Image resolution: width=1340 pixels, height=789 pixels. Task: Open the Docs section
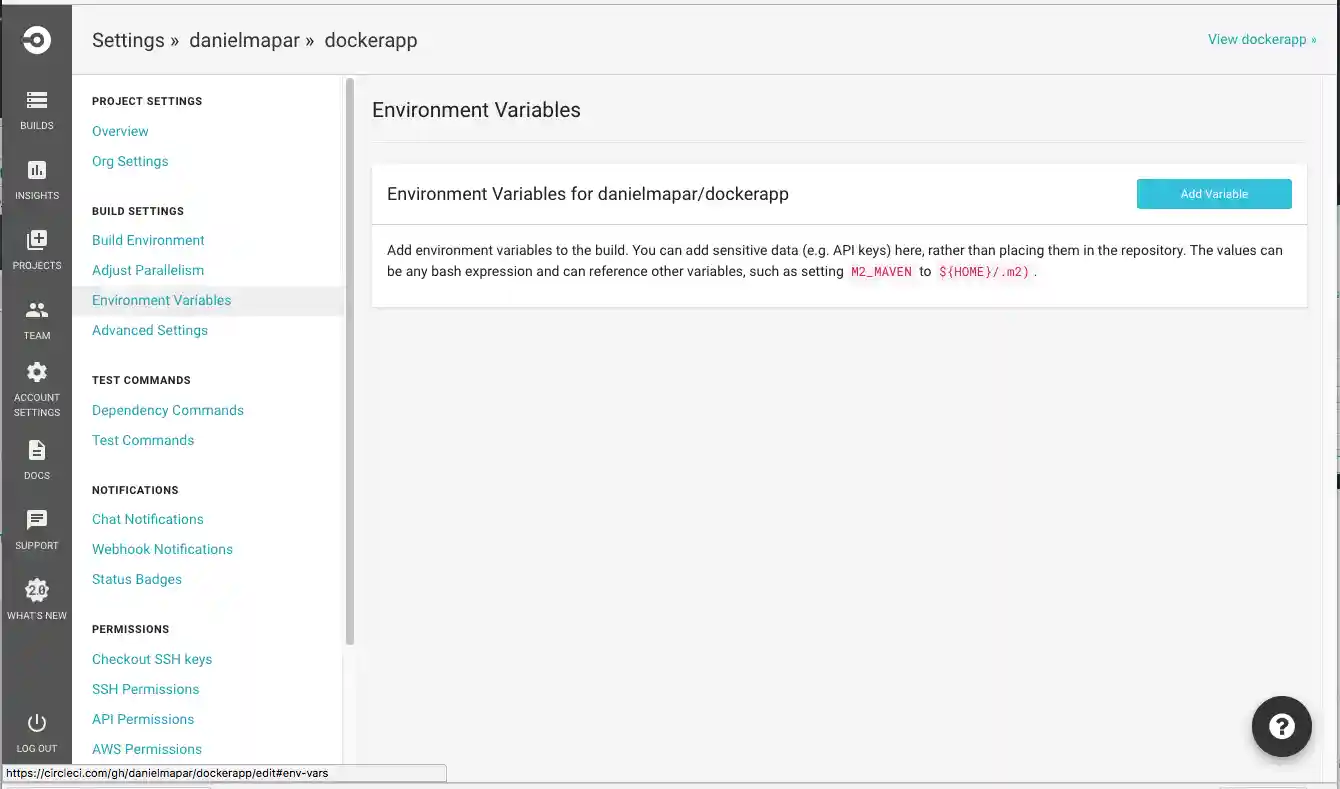(37, 460)
